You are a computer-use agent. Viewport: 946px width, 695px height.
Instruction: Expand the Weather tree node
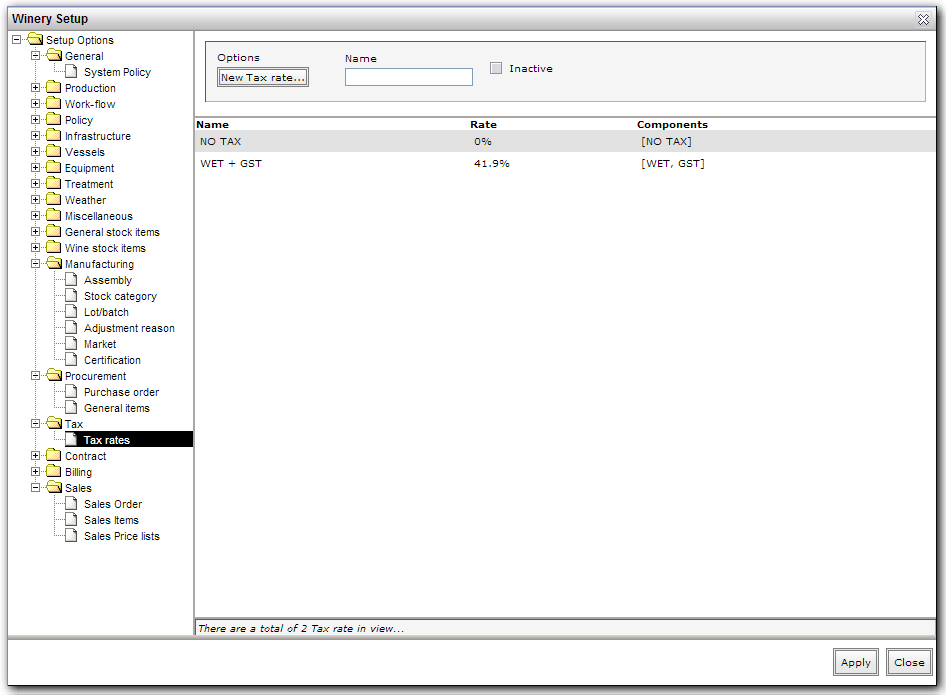tap(36, 200)
